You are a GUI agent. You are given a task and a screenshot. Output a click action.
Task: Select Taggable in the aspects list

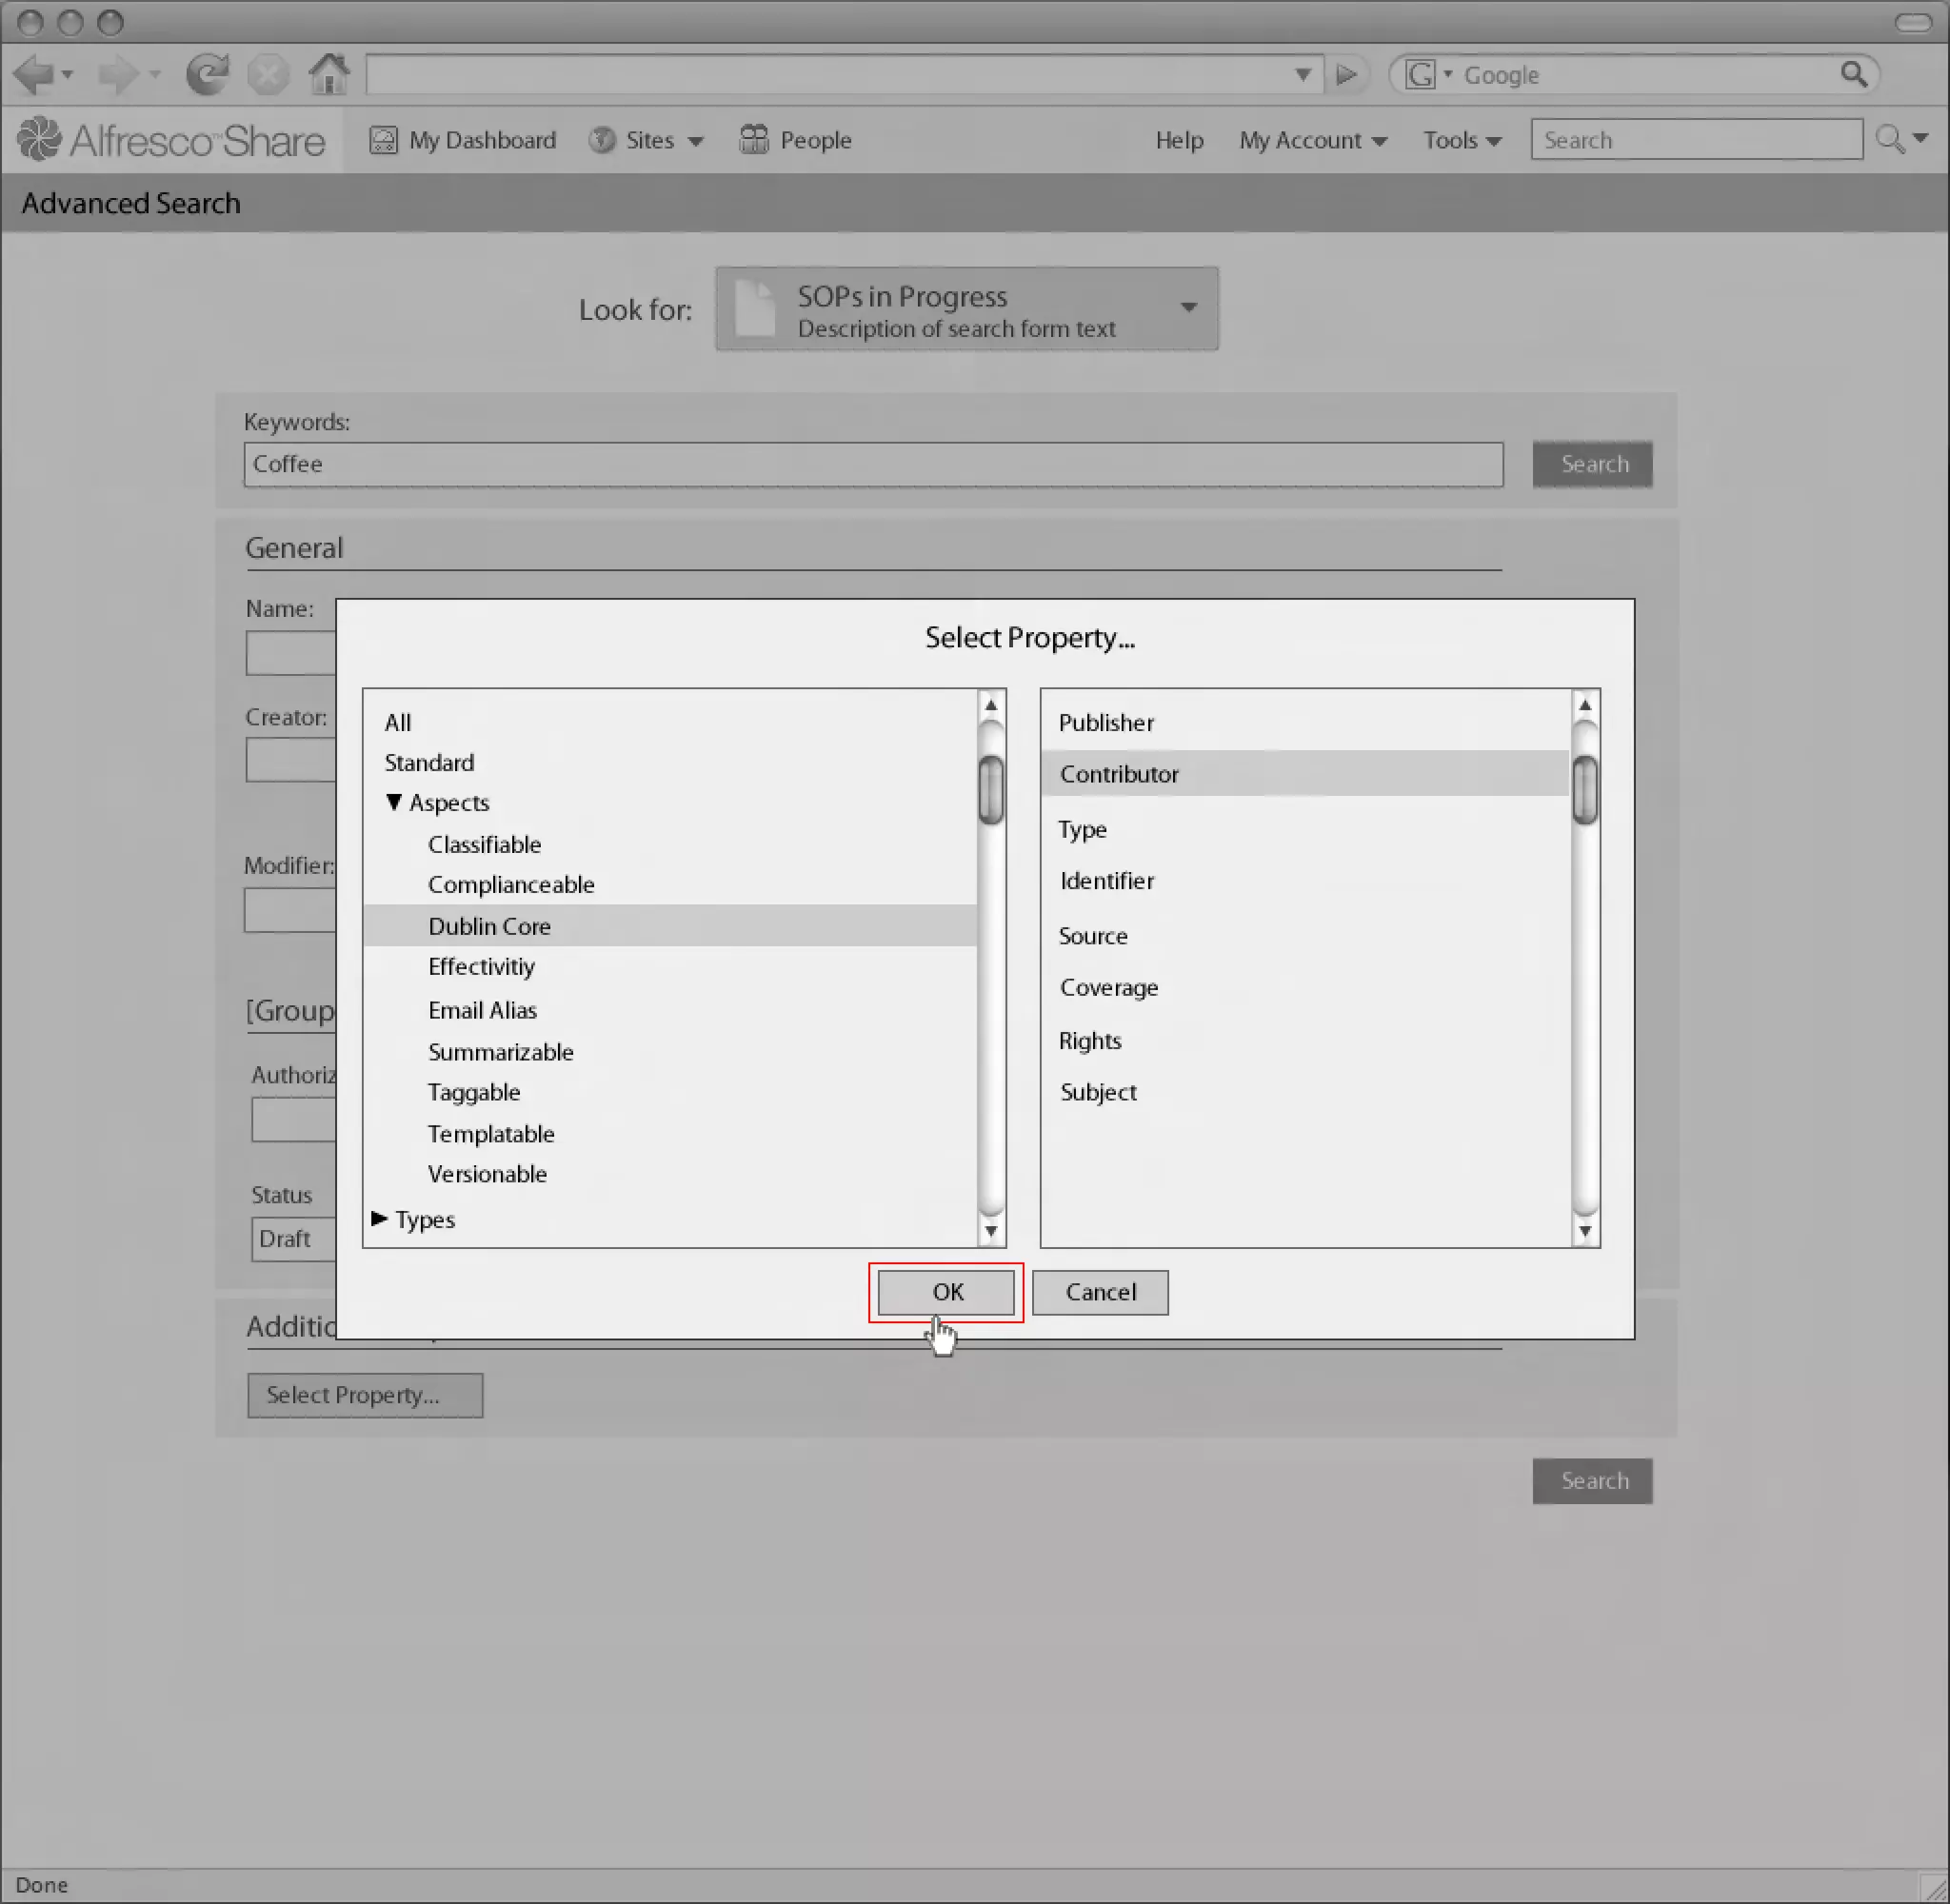pyautogui.click(x=474, y=1093)
